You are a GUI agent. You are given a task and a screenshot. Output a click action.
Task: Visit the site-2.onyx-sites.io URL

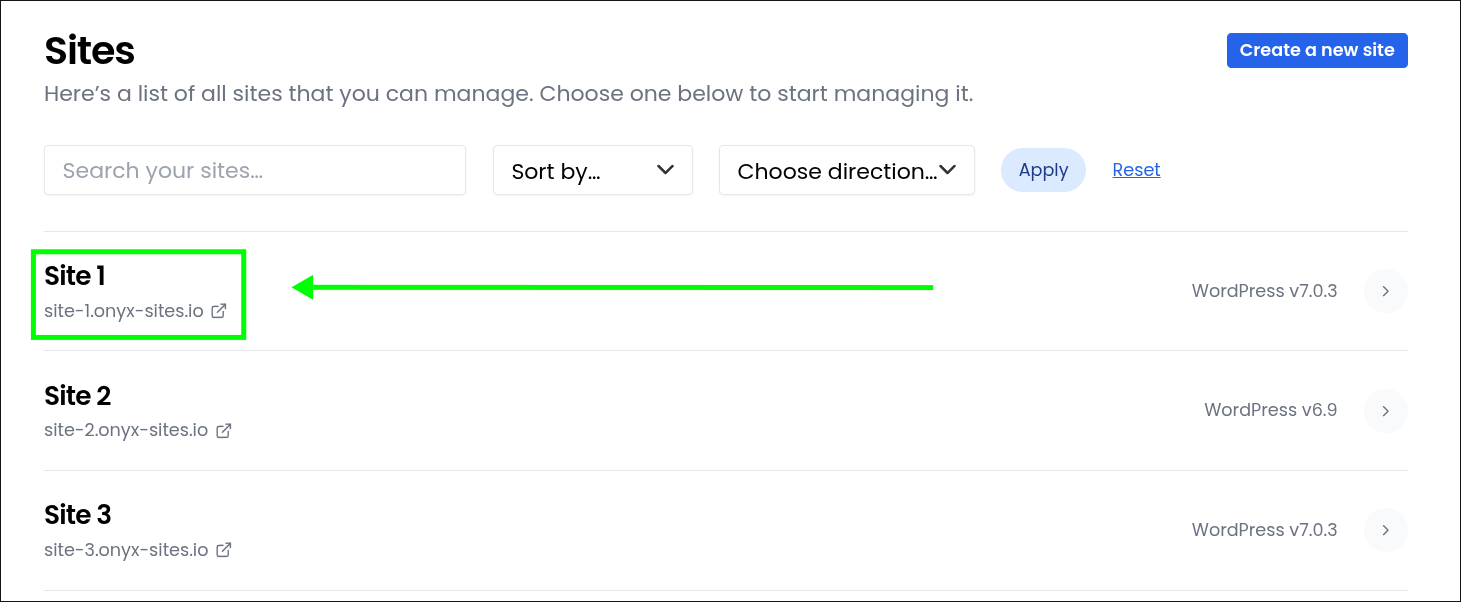pos(126,430)
